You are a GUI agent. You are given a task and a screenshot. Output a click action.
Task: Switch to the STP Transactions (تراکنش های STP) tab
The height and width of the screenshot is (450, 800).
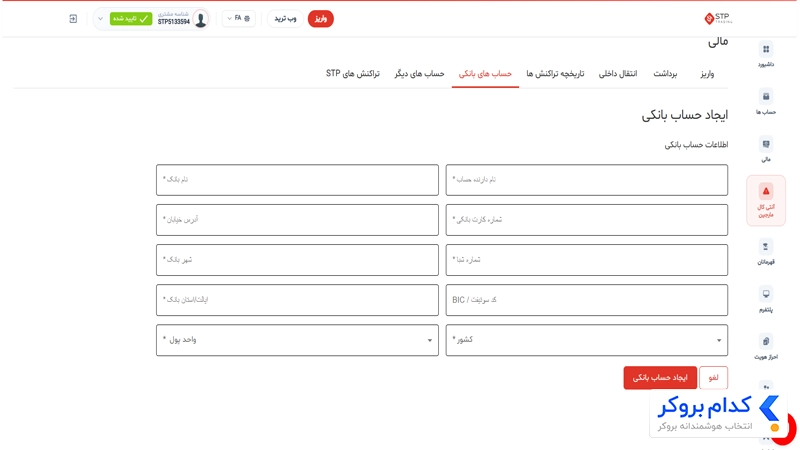353,74
